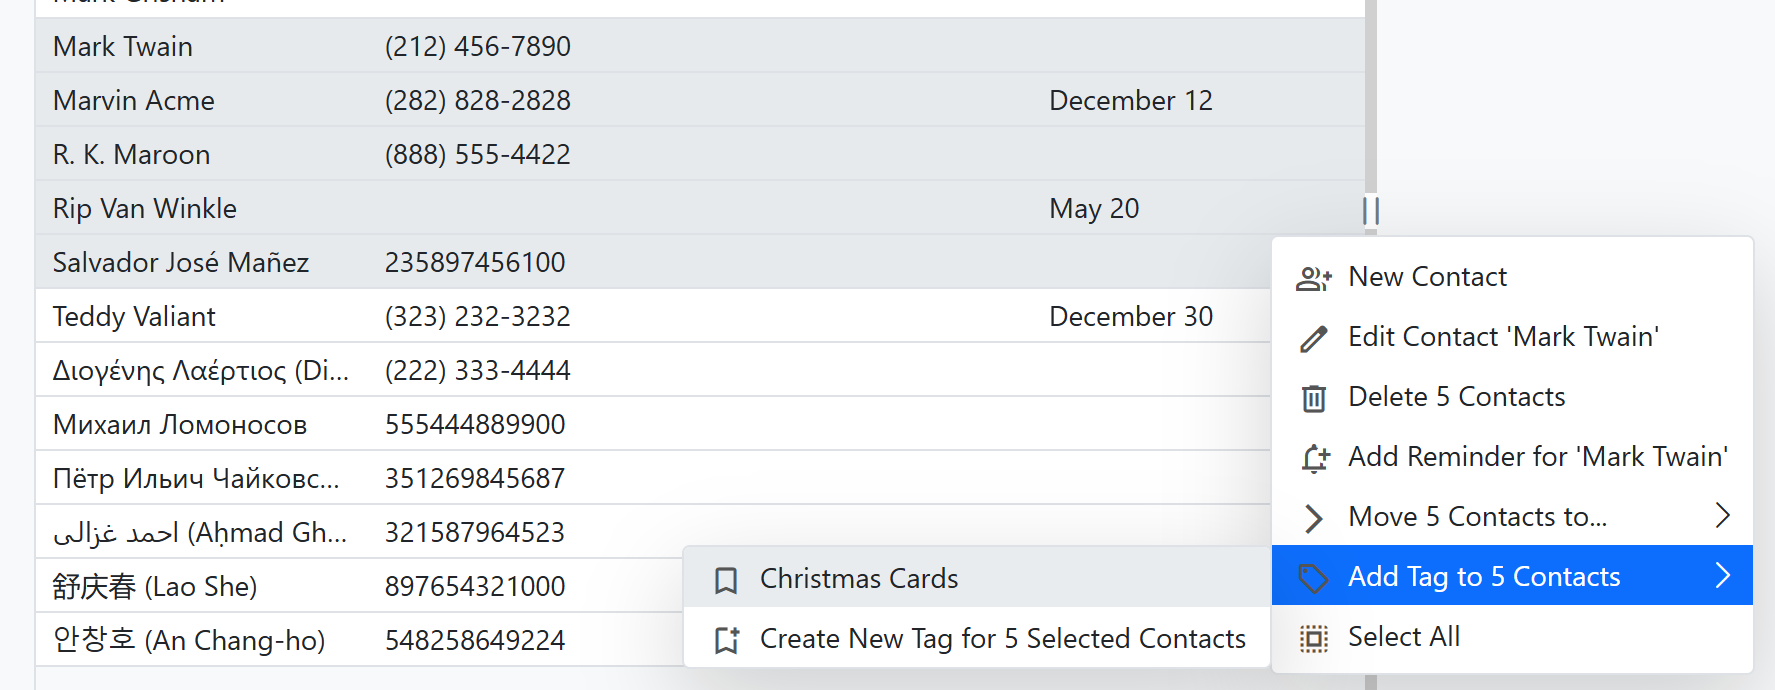This screenshot has height=690, width=1775.
Task: Apply the Christmas Cards tag
Action: tap(858, 579)
